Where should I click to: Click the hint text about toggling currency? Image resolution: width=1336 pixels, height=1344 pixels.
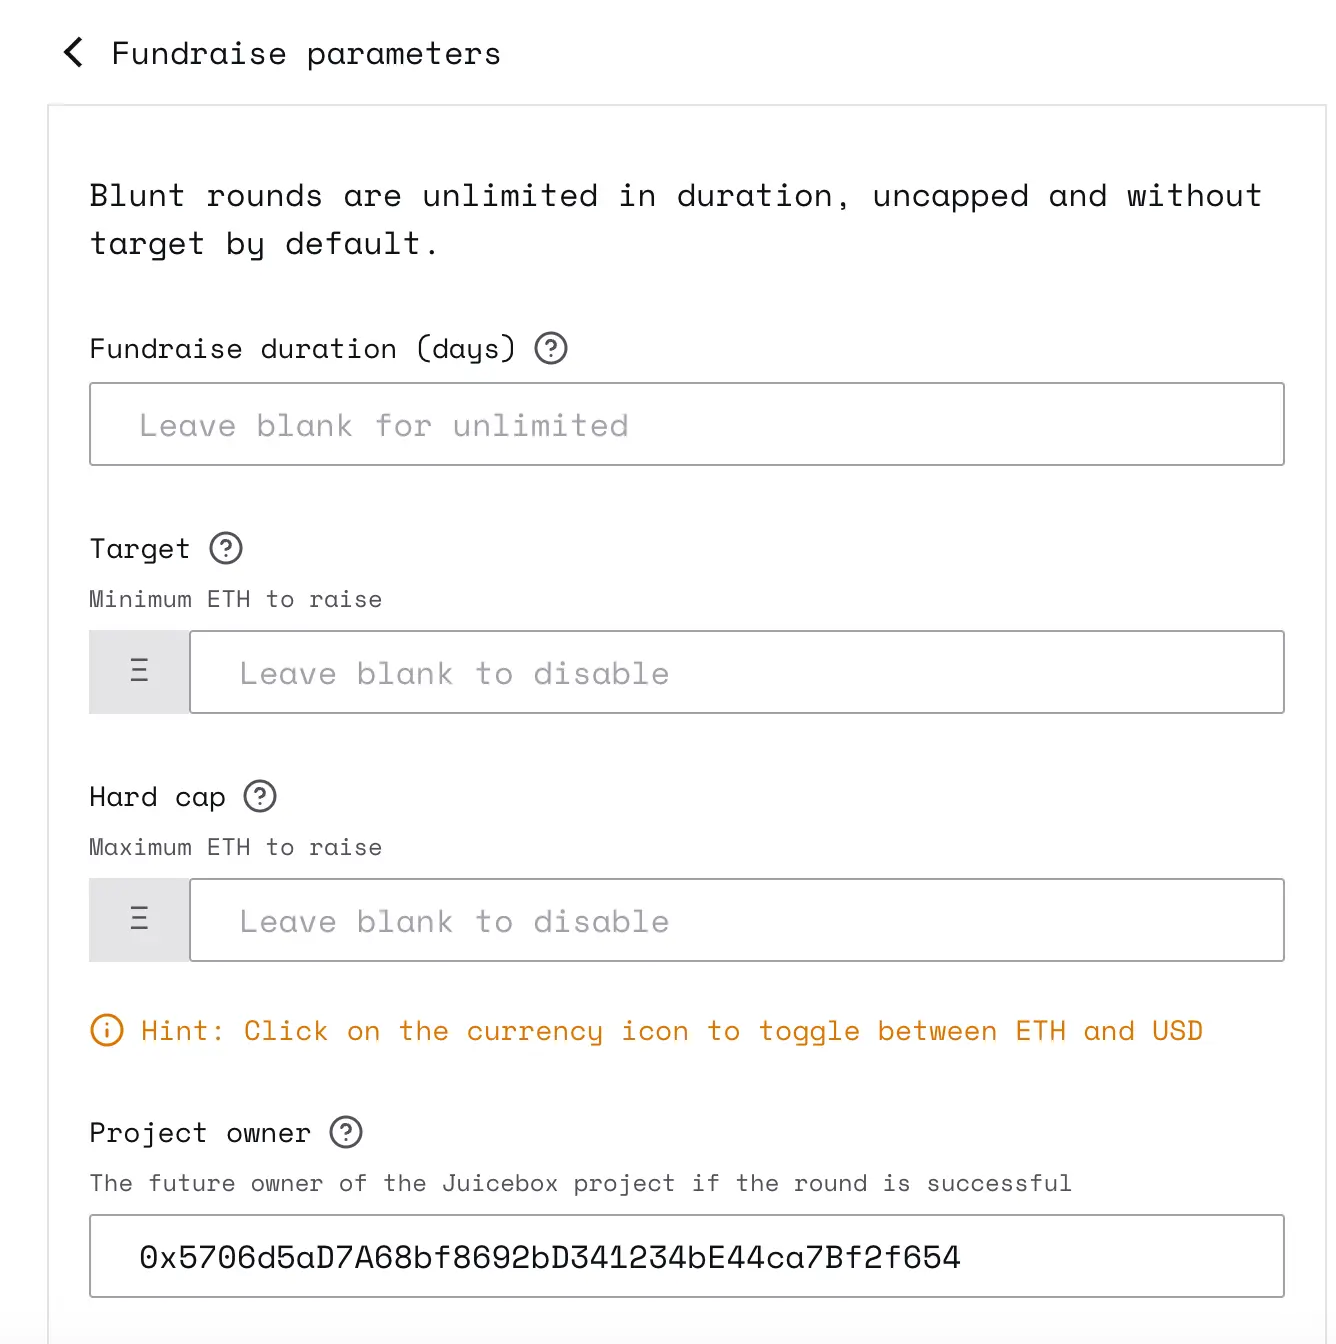click(x=672, y=1030)
